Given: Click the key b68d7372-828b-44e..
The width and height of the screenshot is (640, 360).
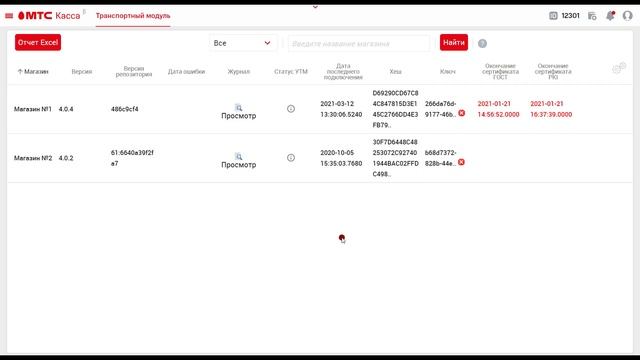Looking at the screenshot, I should (x=440, y=158).
